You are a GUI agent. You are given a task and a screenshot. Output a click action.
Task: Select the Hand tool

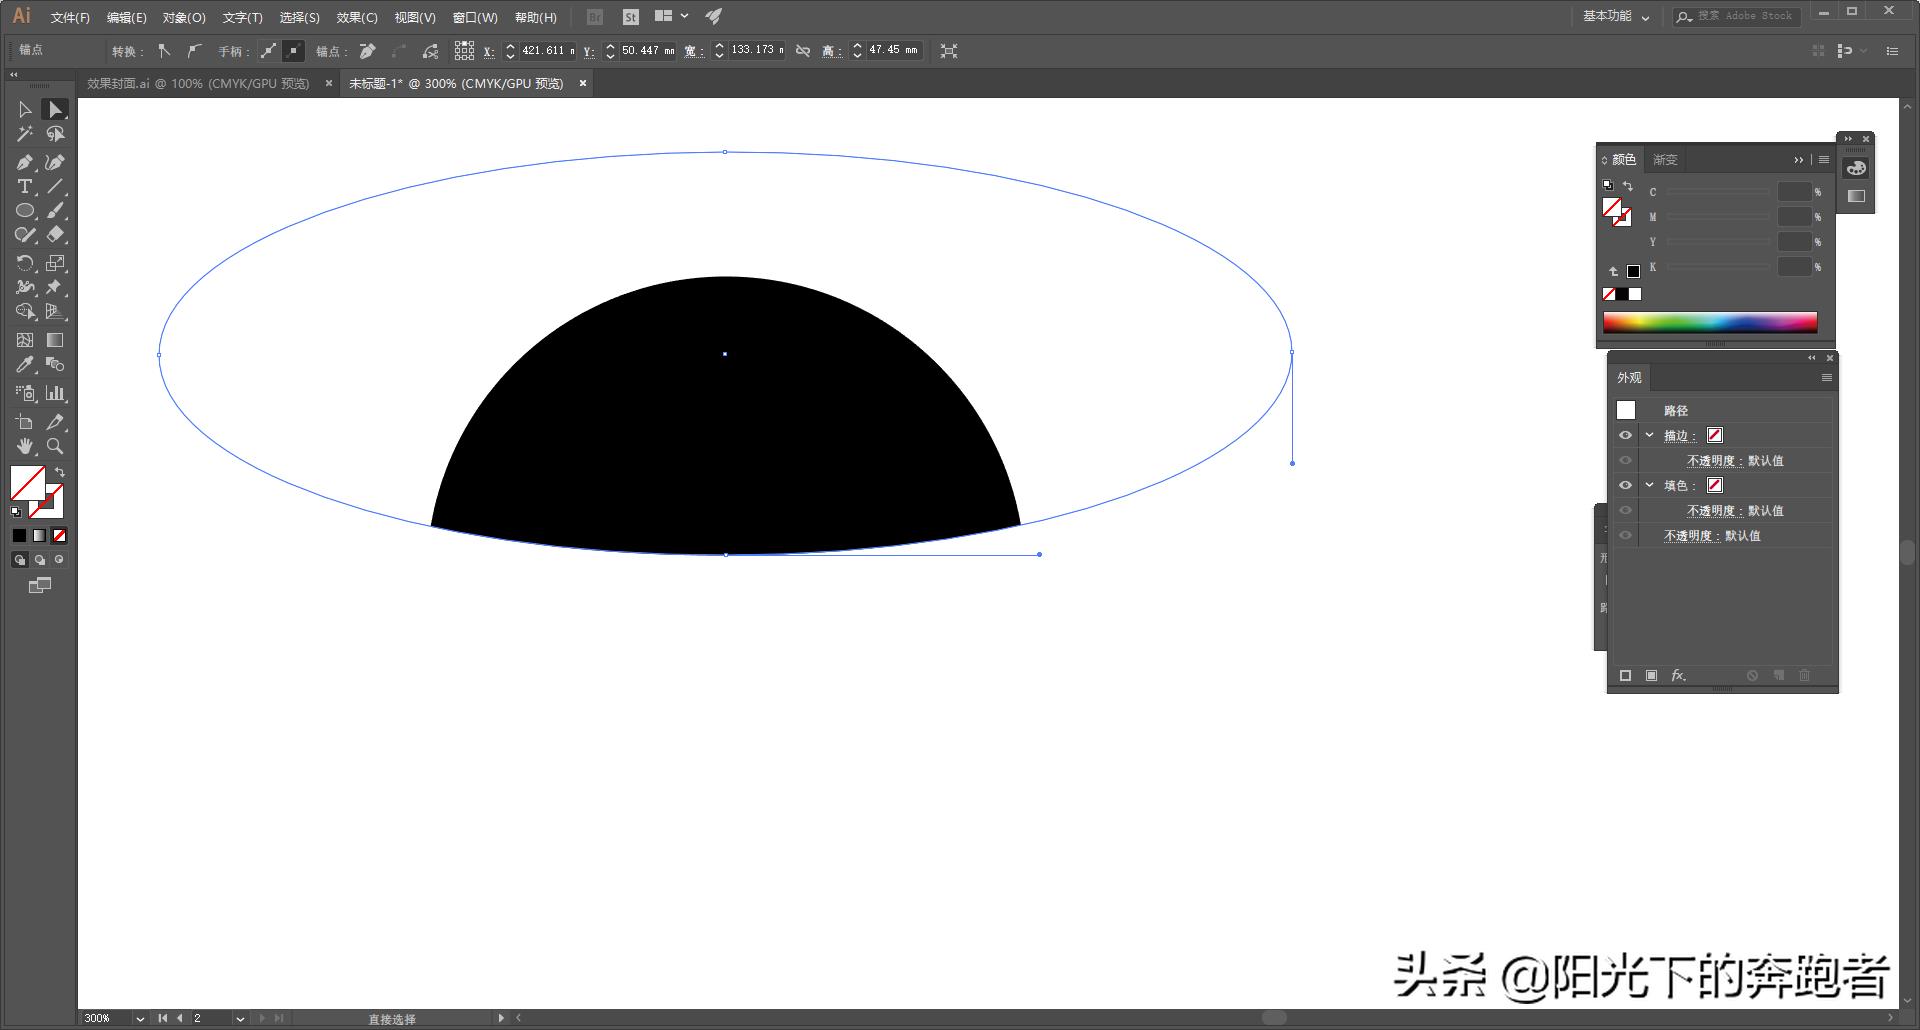click(x=25, y=446)
